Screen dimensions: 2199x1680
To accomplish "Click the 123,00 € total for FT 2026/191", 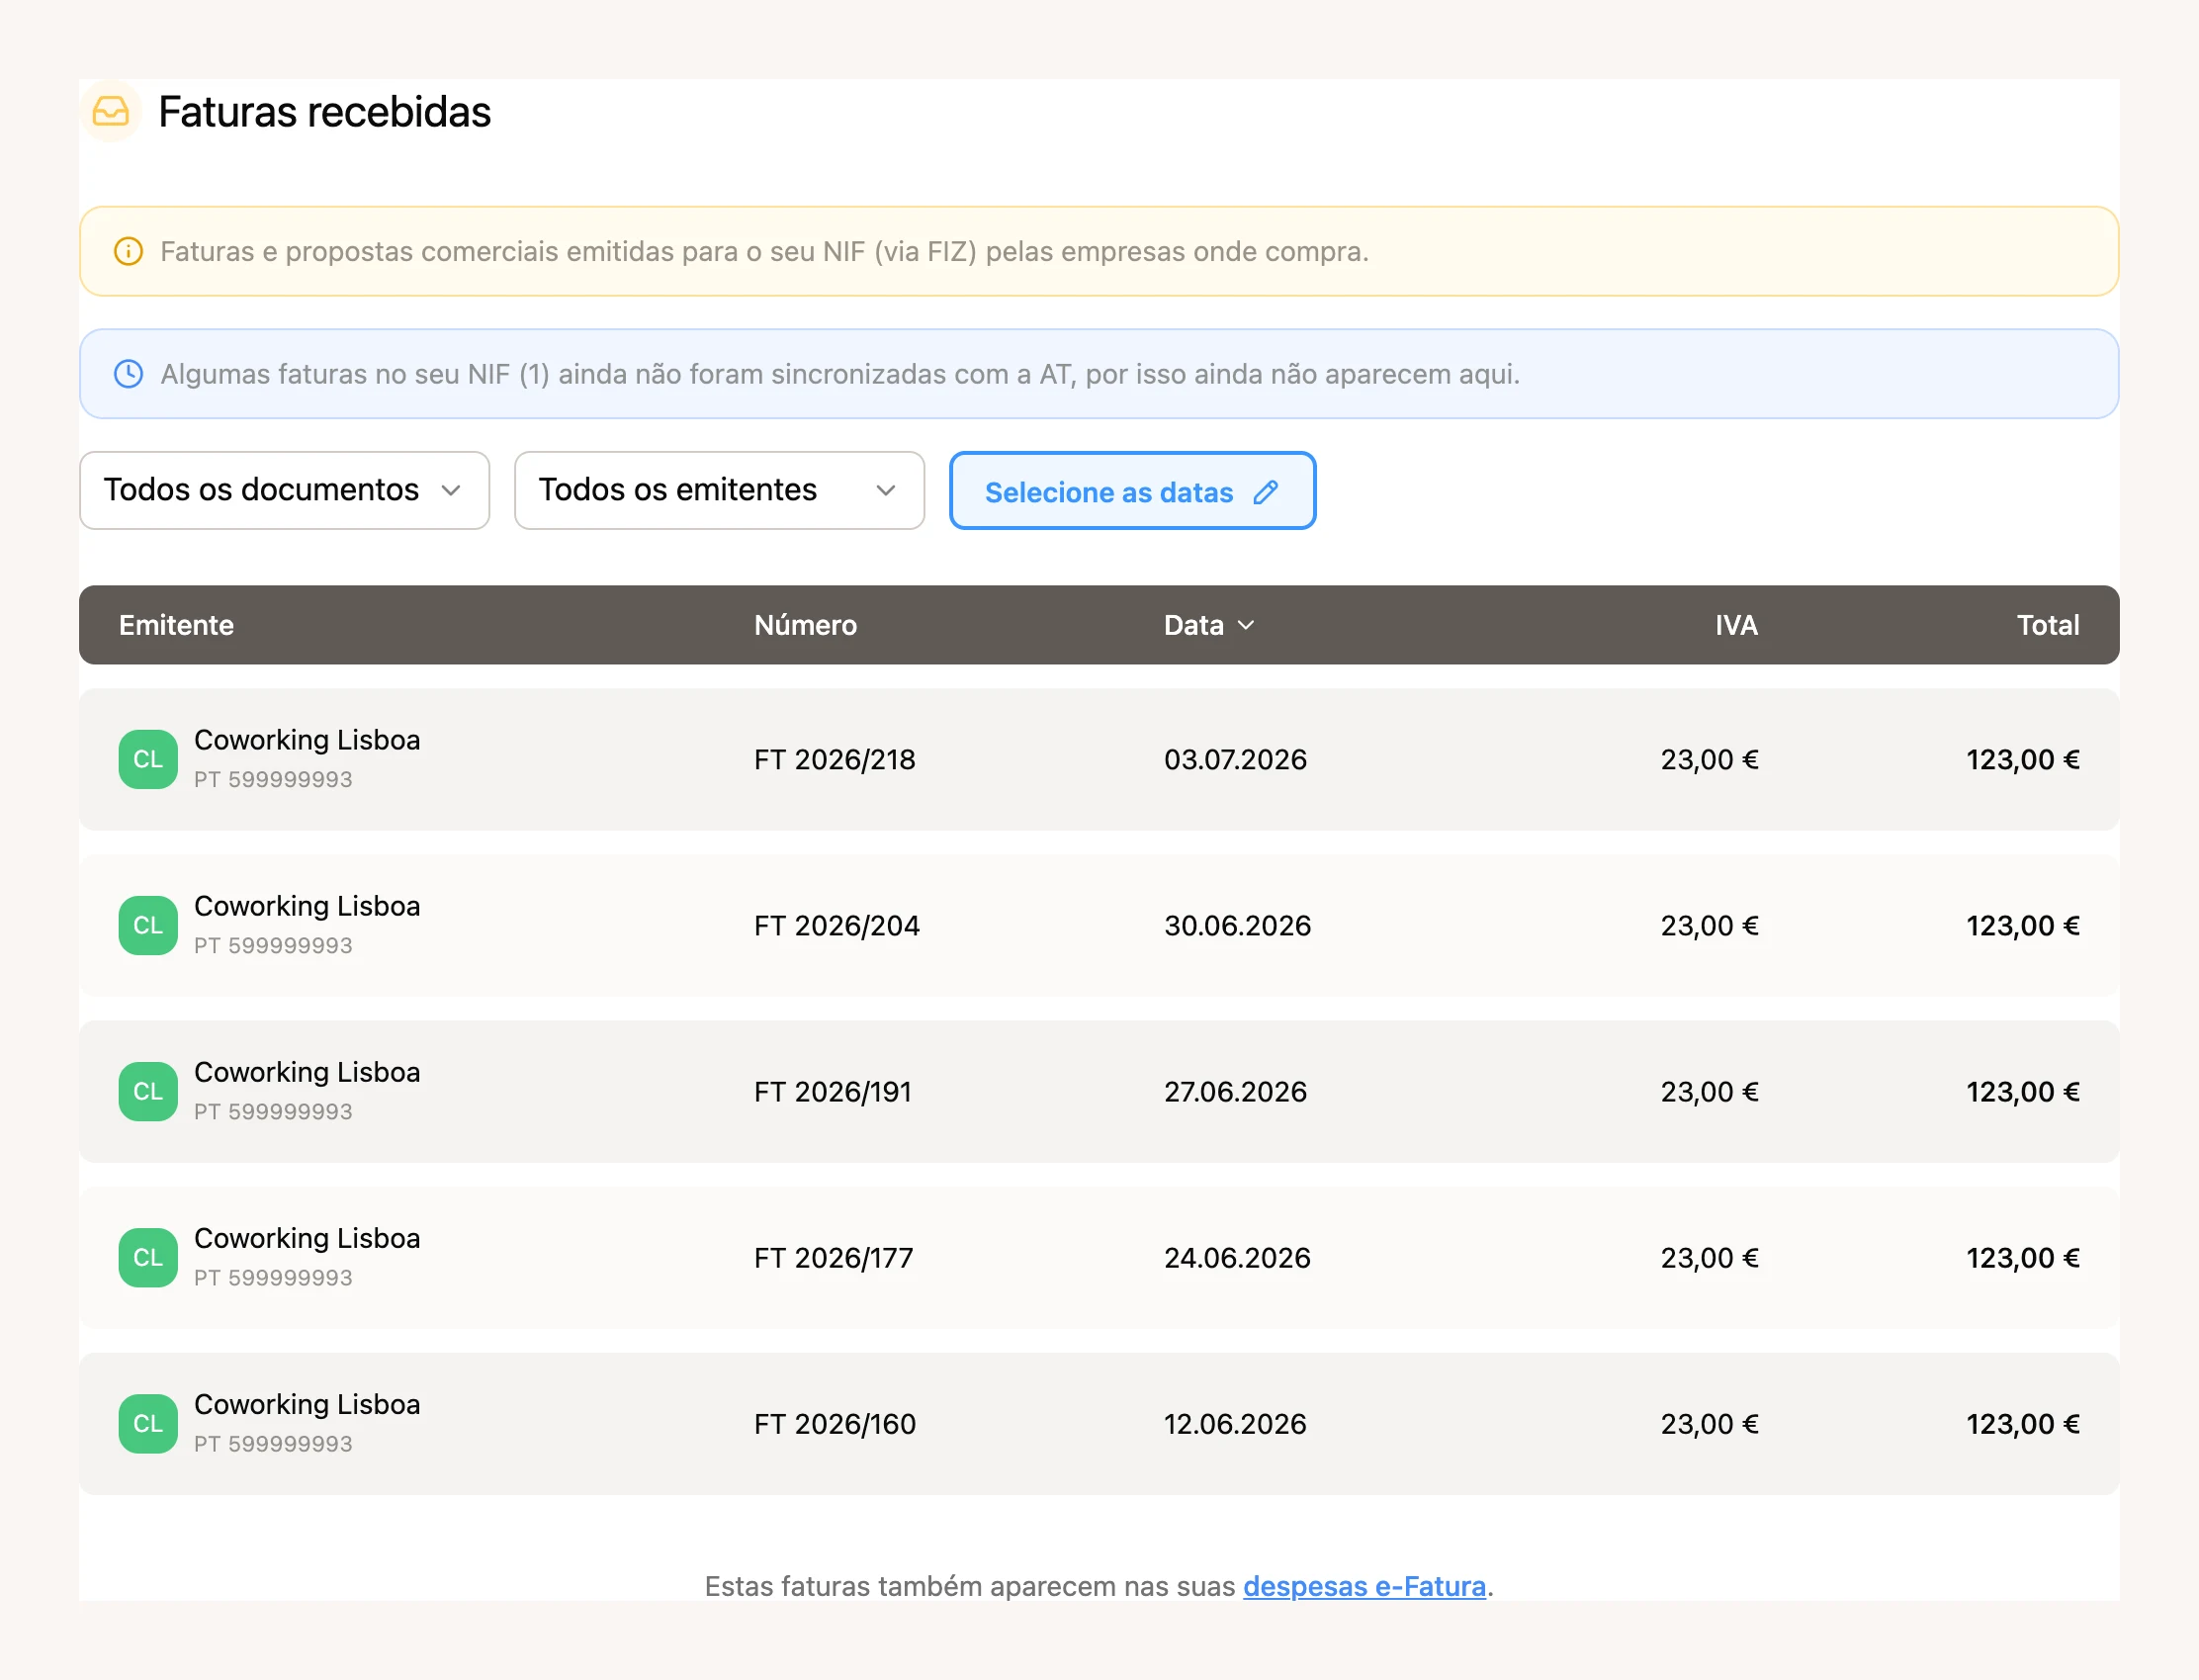I will [2022, 1091].
